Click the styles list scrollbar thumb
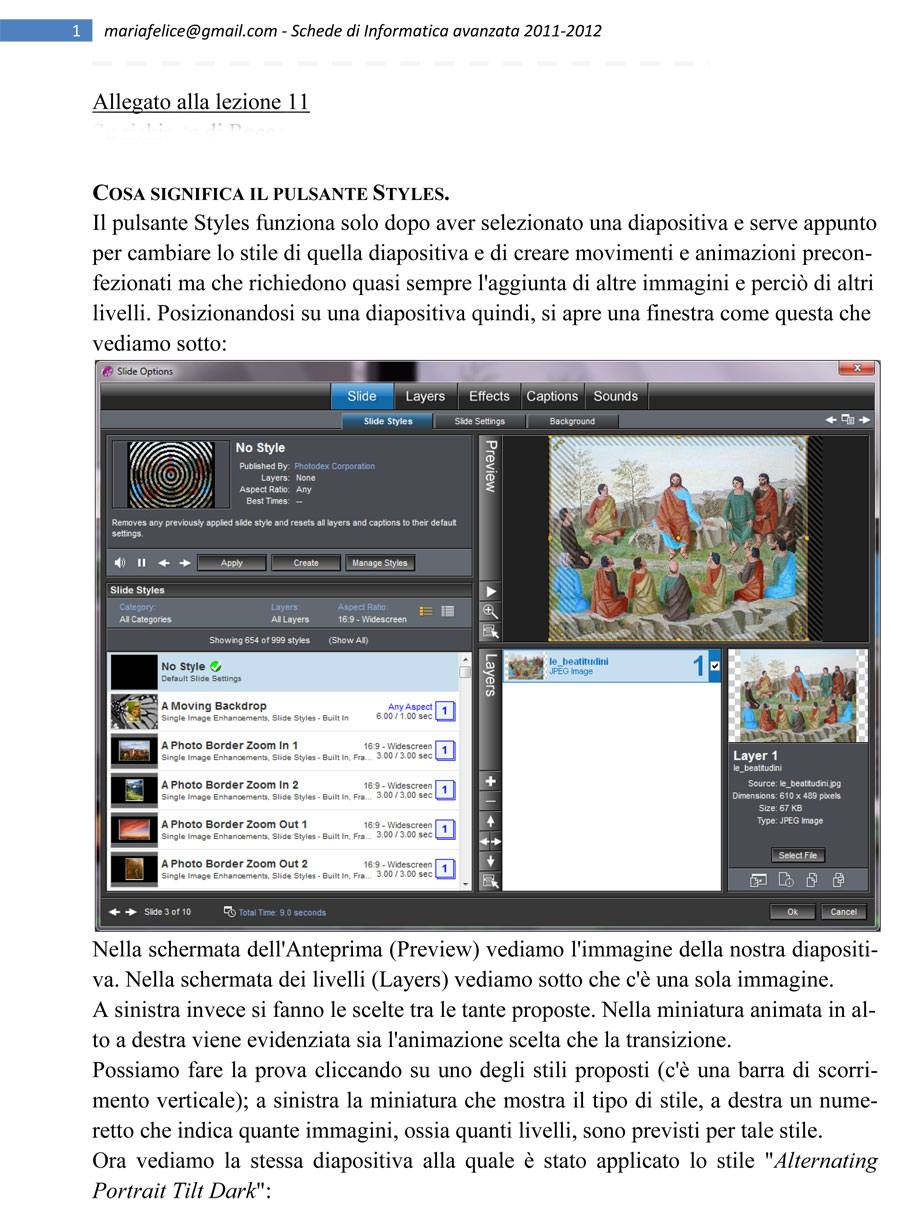 click(465, 671)
